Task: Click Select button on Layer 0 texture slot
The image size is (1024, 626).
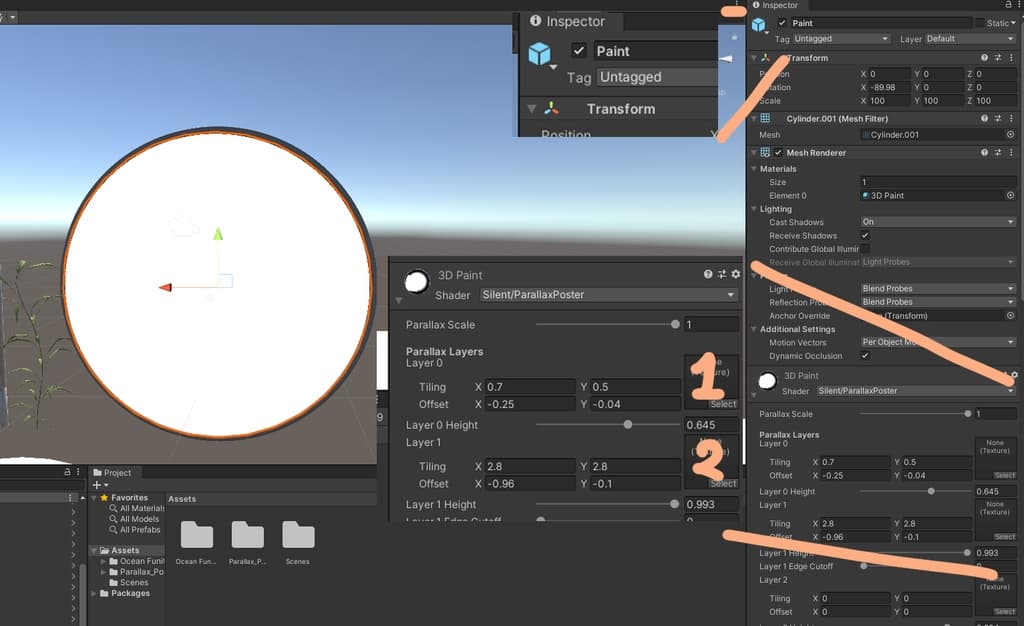Action: click(1004, 476)
